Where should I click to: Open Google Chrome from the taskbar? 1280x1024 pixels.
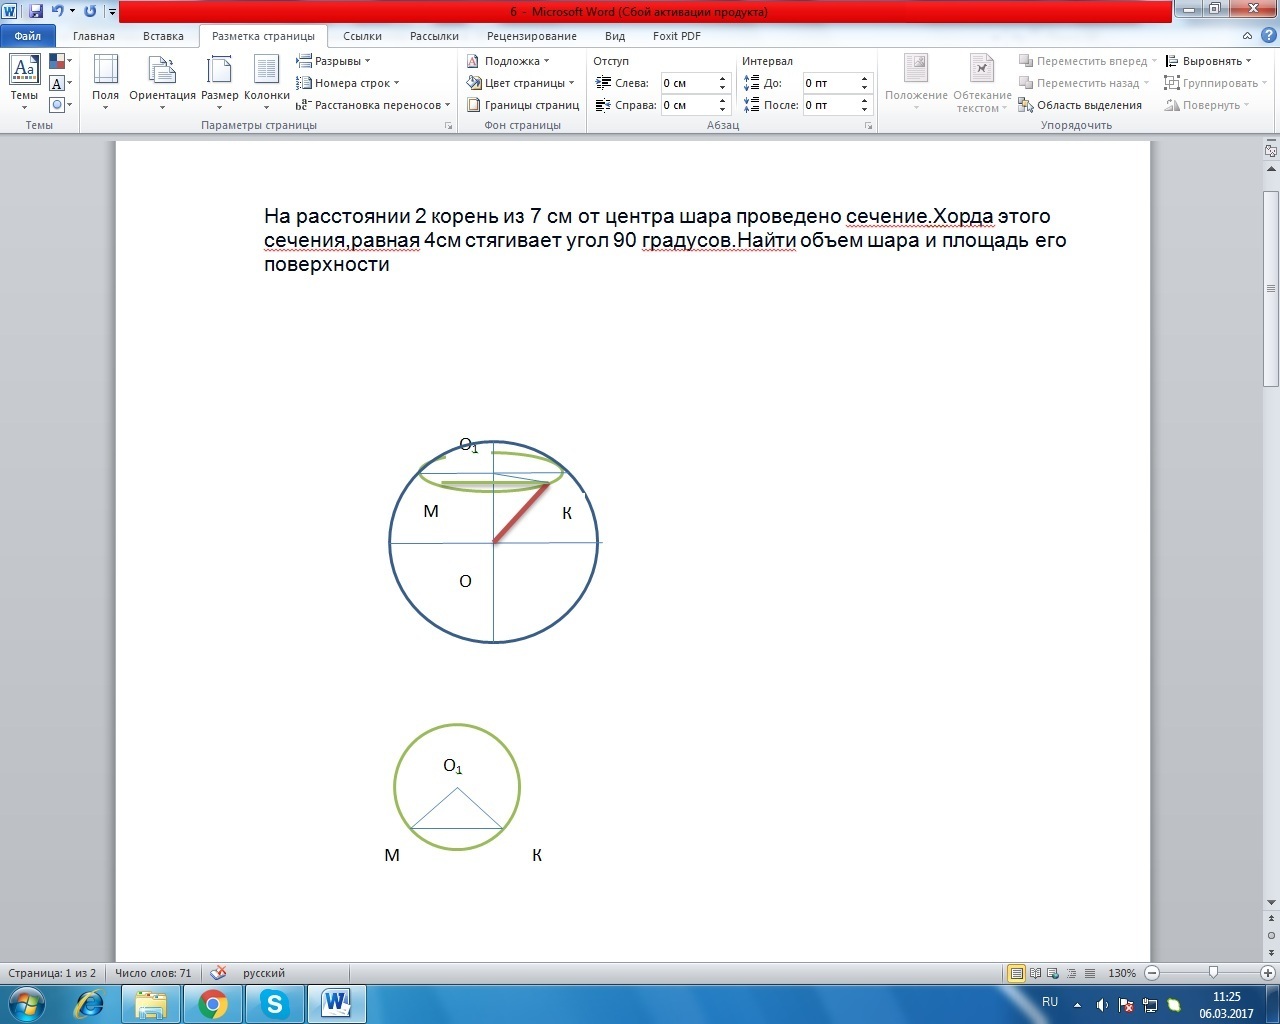[x=213, y=1004]
